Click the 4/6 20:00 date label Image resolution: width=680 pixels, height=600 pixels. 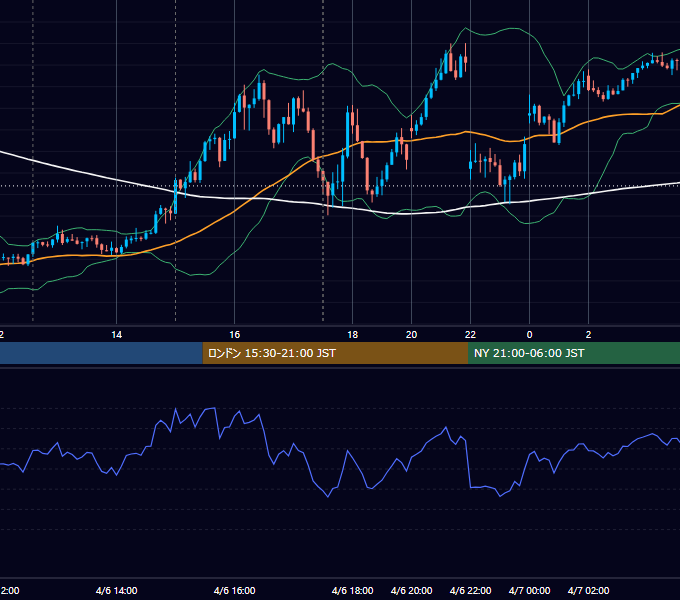tap(412, 590)
